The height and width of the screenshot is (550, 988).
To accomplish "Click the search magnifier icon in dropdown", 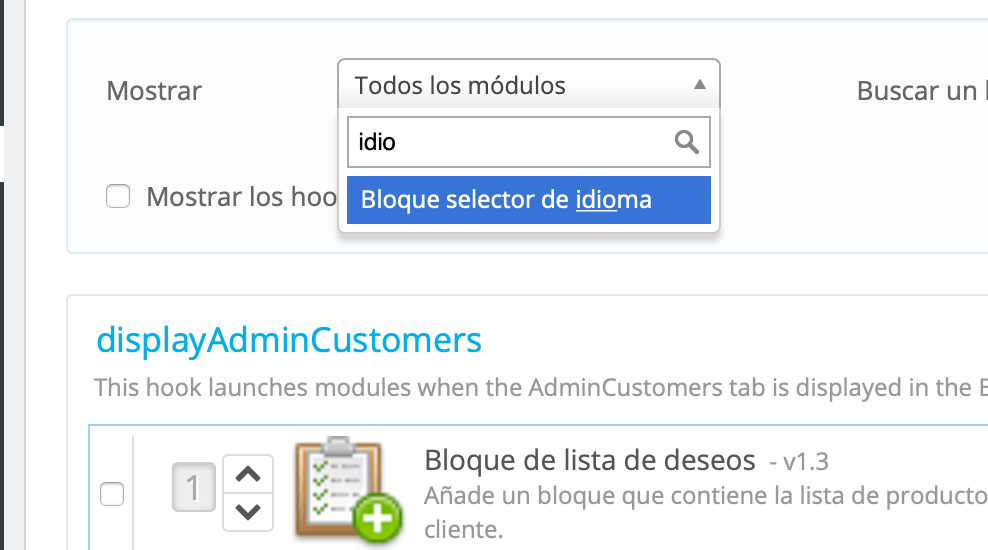I will point(686,142).
